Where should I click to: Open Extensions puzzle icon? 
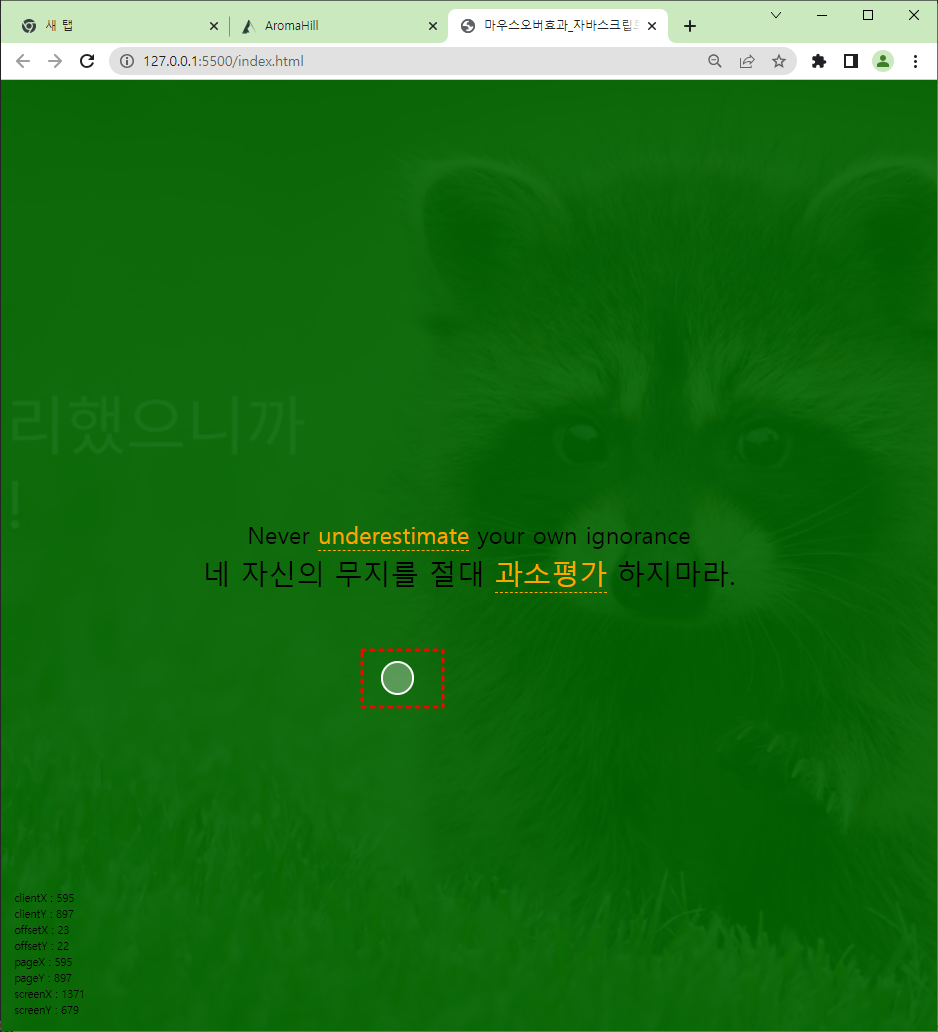(x=819, y=61)
